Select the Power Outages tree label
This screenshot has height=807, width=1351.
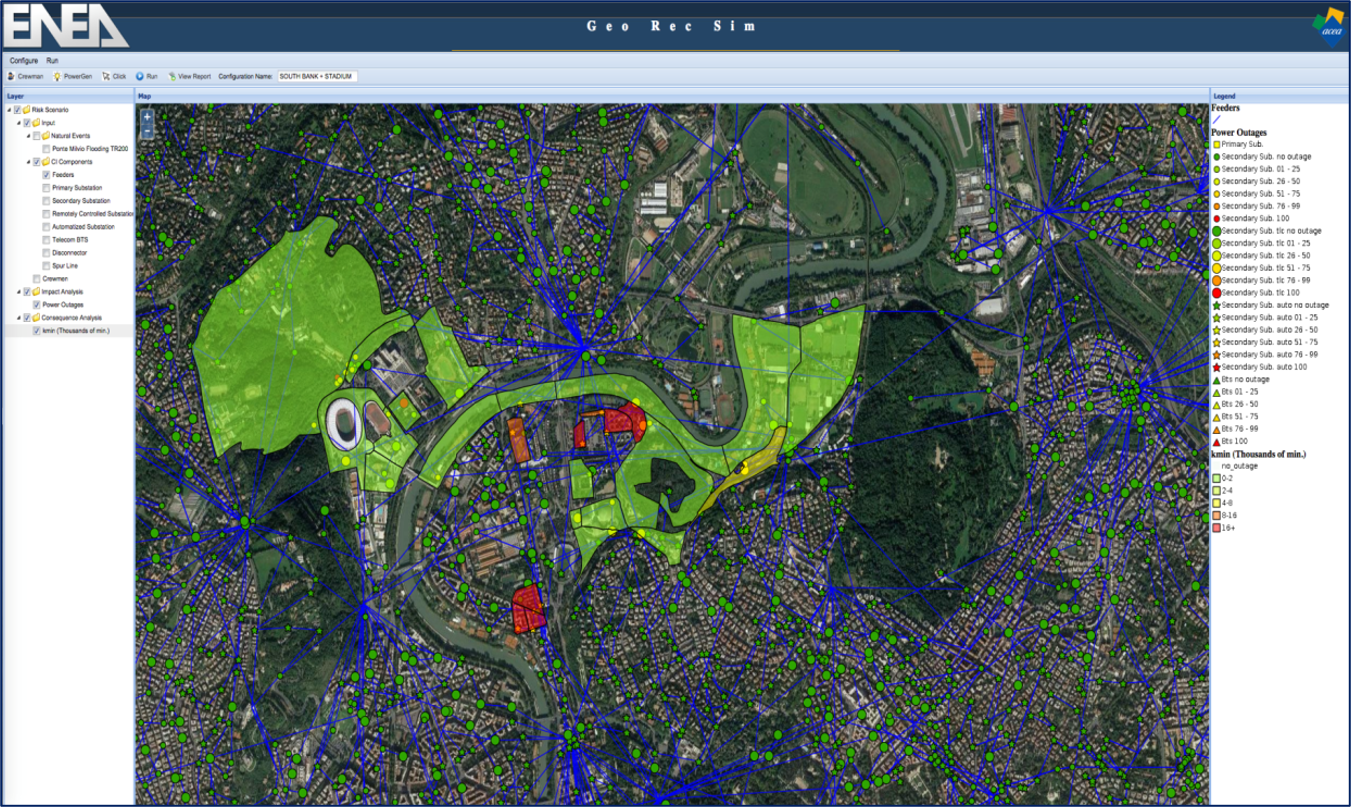point(63,305)
